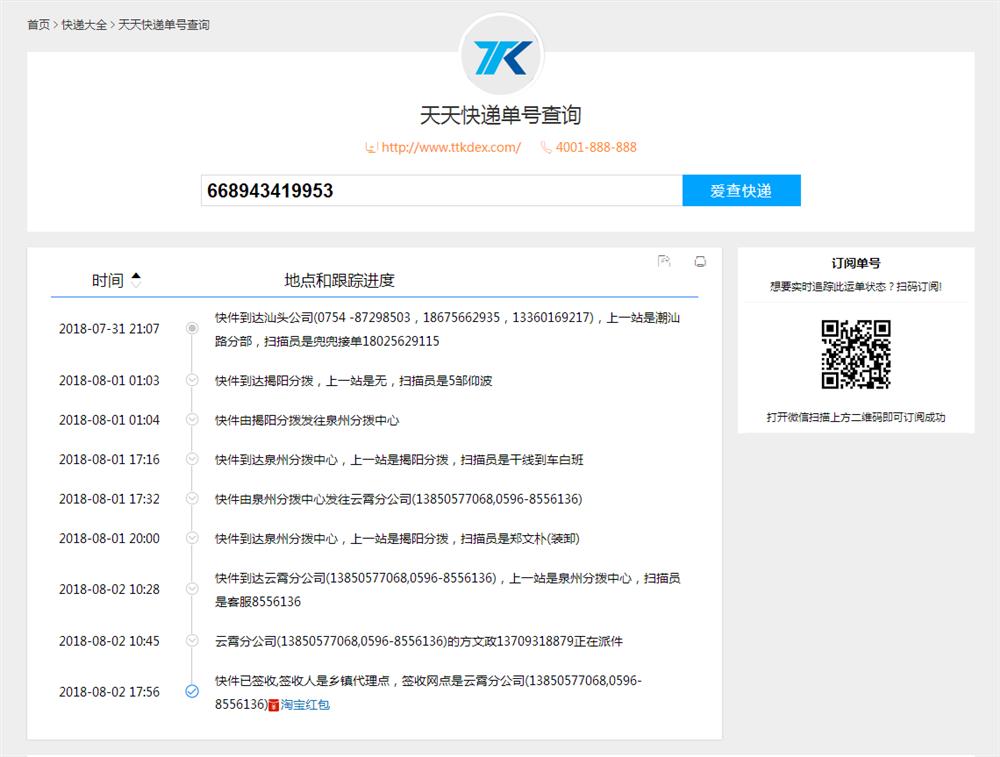The width and height of the screenshot is (1000, 757).
Task: Click 天天快递单号查询 in the breadcrumb
Action: tap(164, 25)
